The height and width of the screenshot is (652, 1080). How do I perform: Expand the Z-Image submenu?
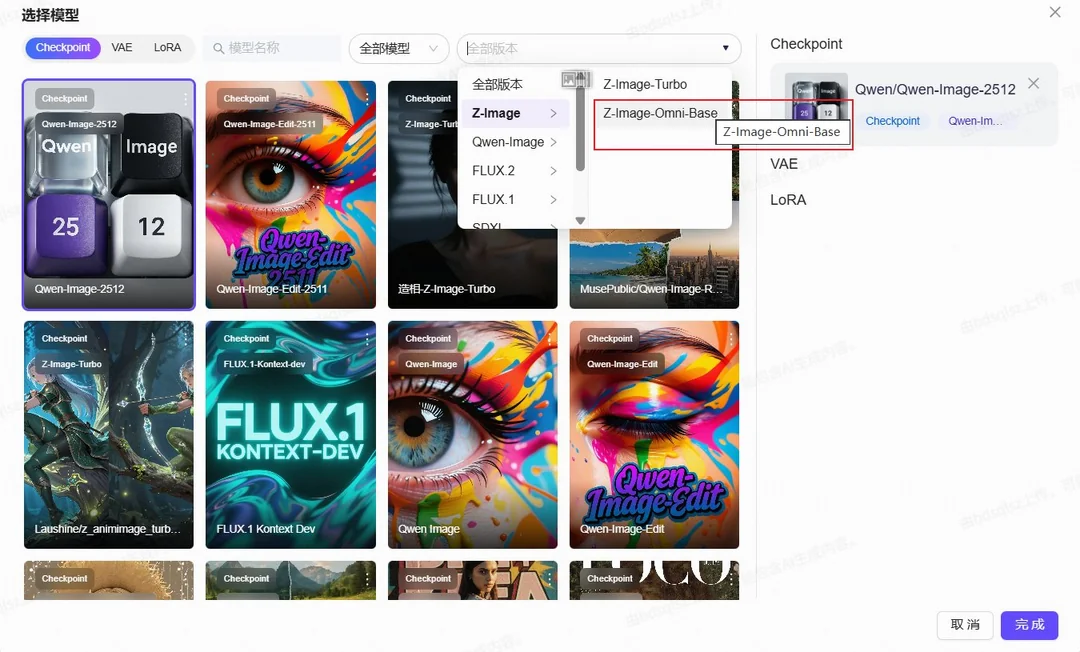point(514,113)
